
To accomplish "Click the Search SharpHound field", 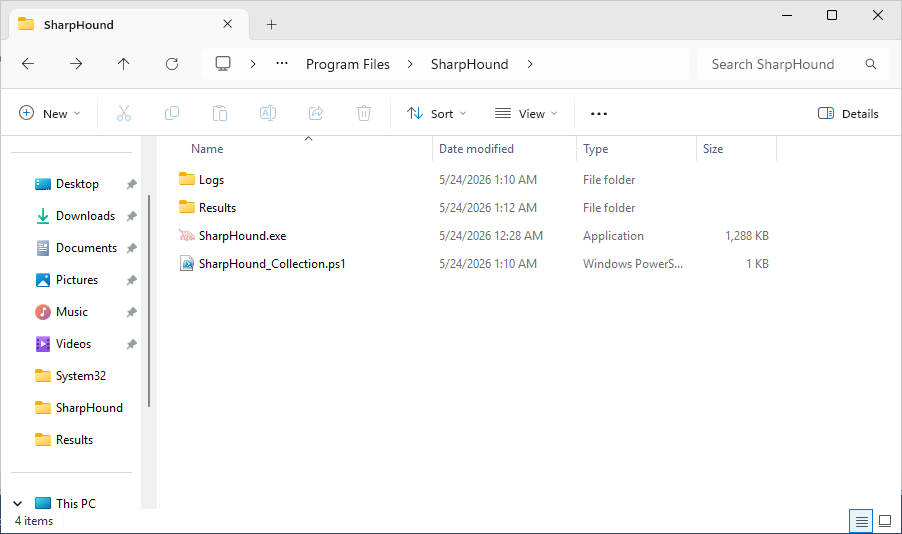I will (x=795, y=64).
